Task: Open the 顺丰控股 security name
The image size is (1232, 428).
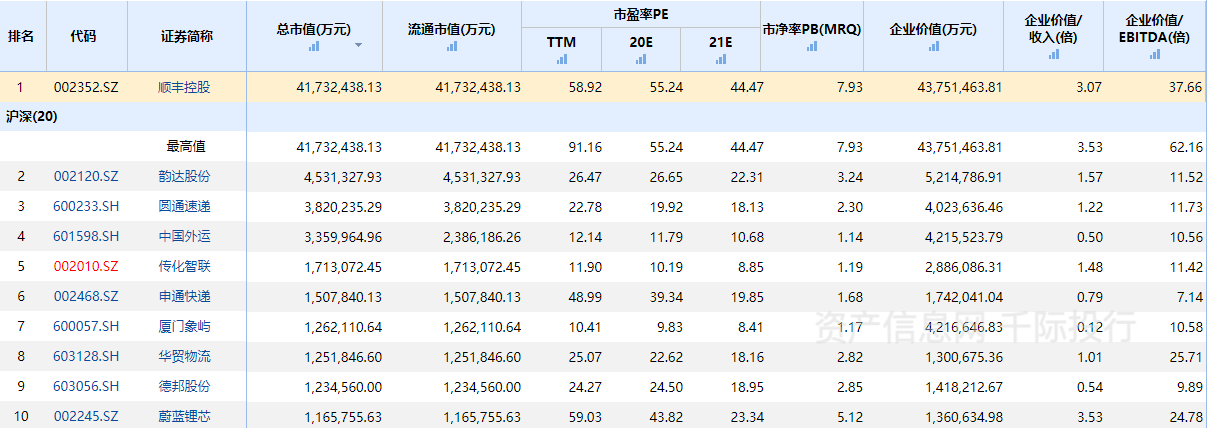Action: pyautogui.click(x=185, y=87)
